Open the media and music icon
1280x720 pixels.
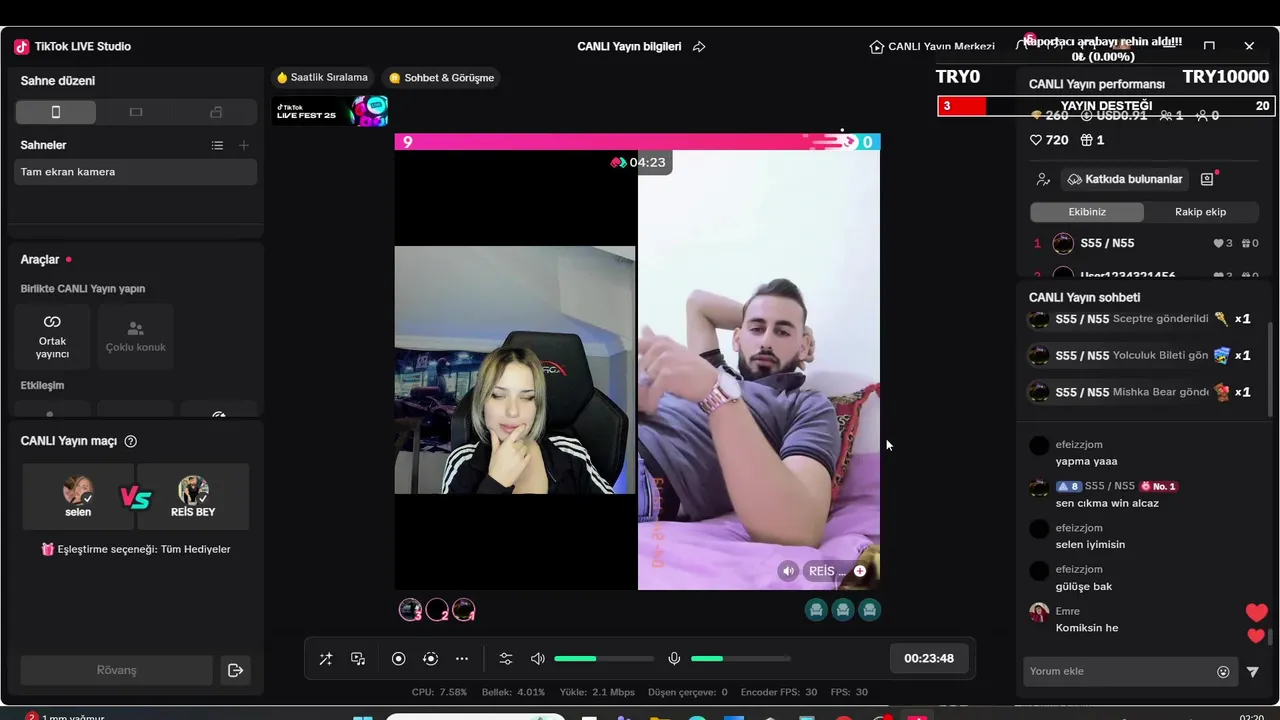(x=358, y=659)
